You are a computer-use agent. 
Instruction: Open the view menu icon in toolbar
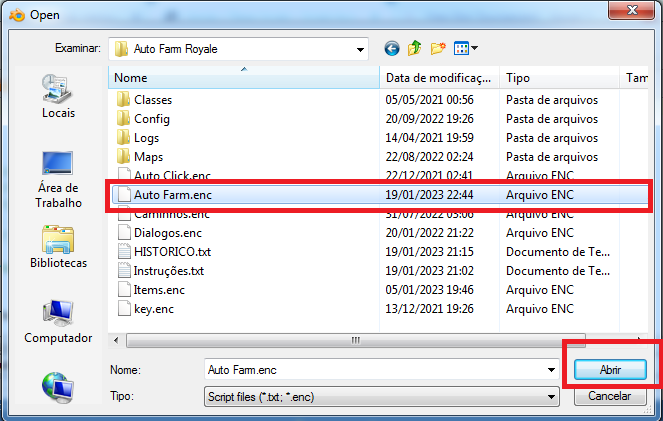click(465, 48)
